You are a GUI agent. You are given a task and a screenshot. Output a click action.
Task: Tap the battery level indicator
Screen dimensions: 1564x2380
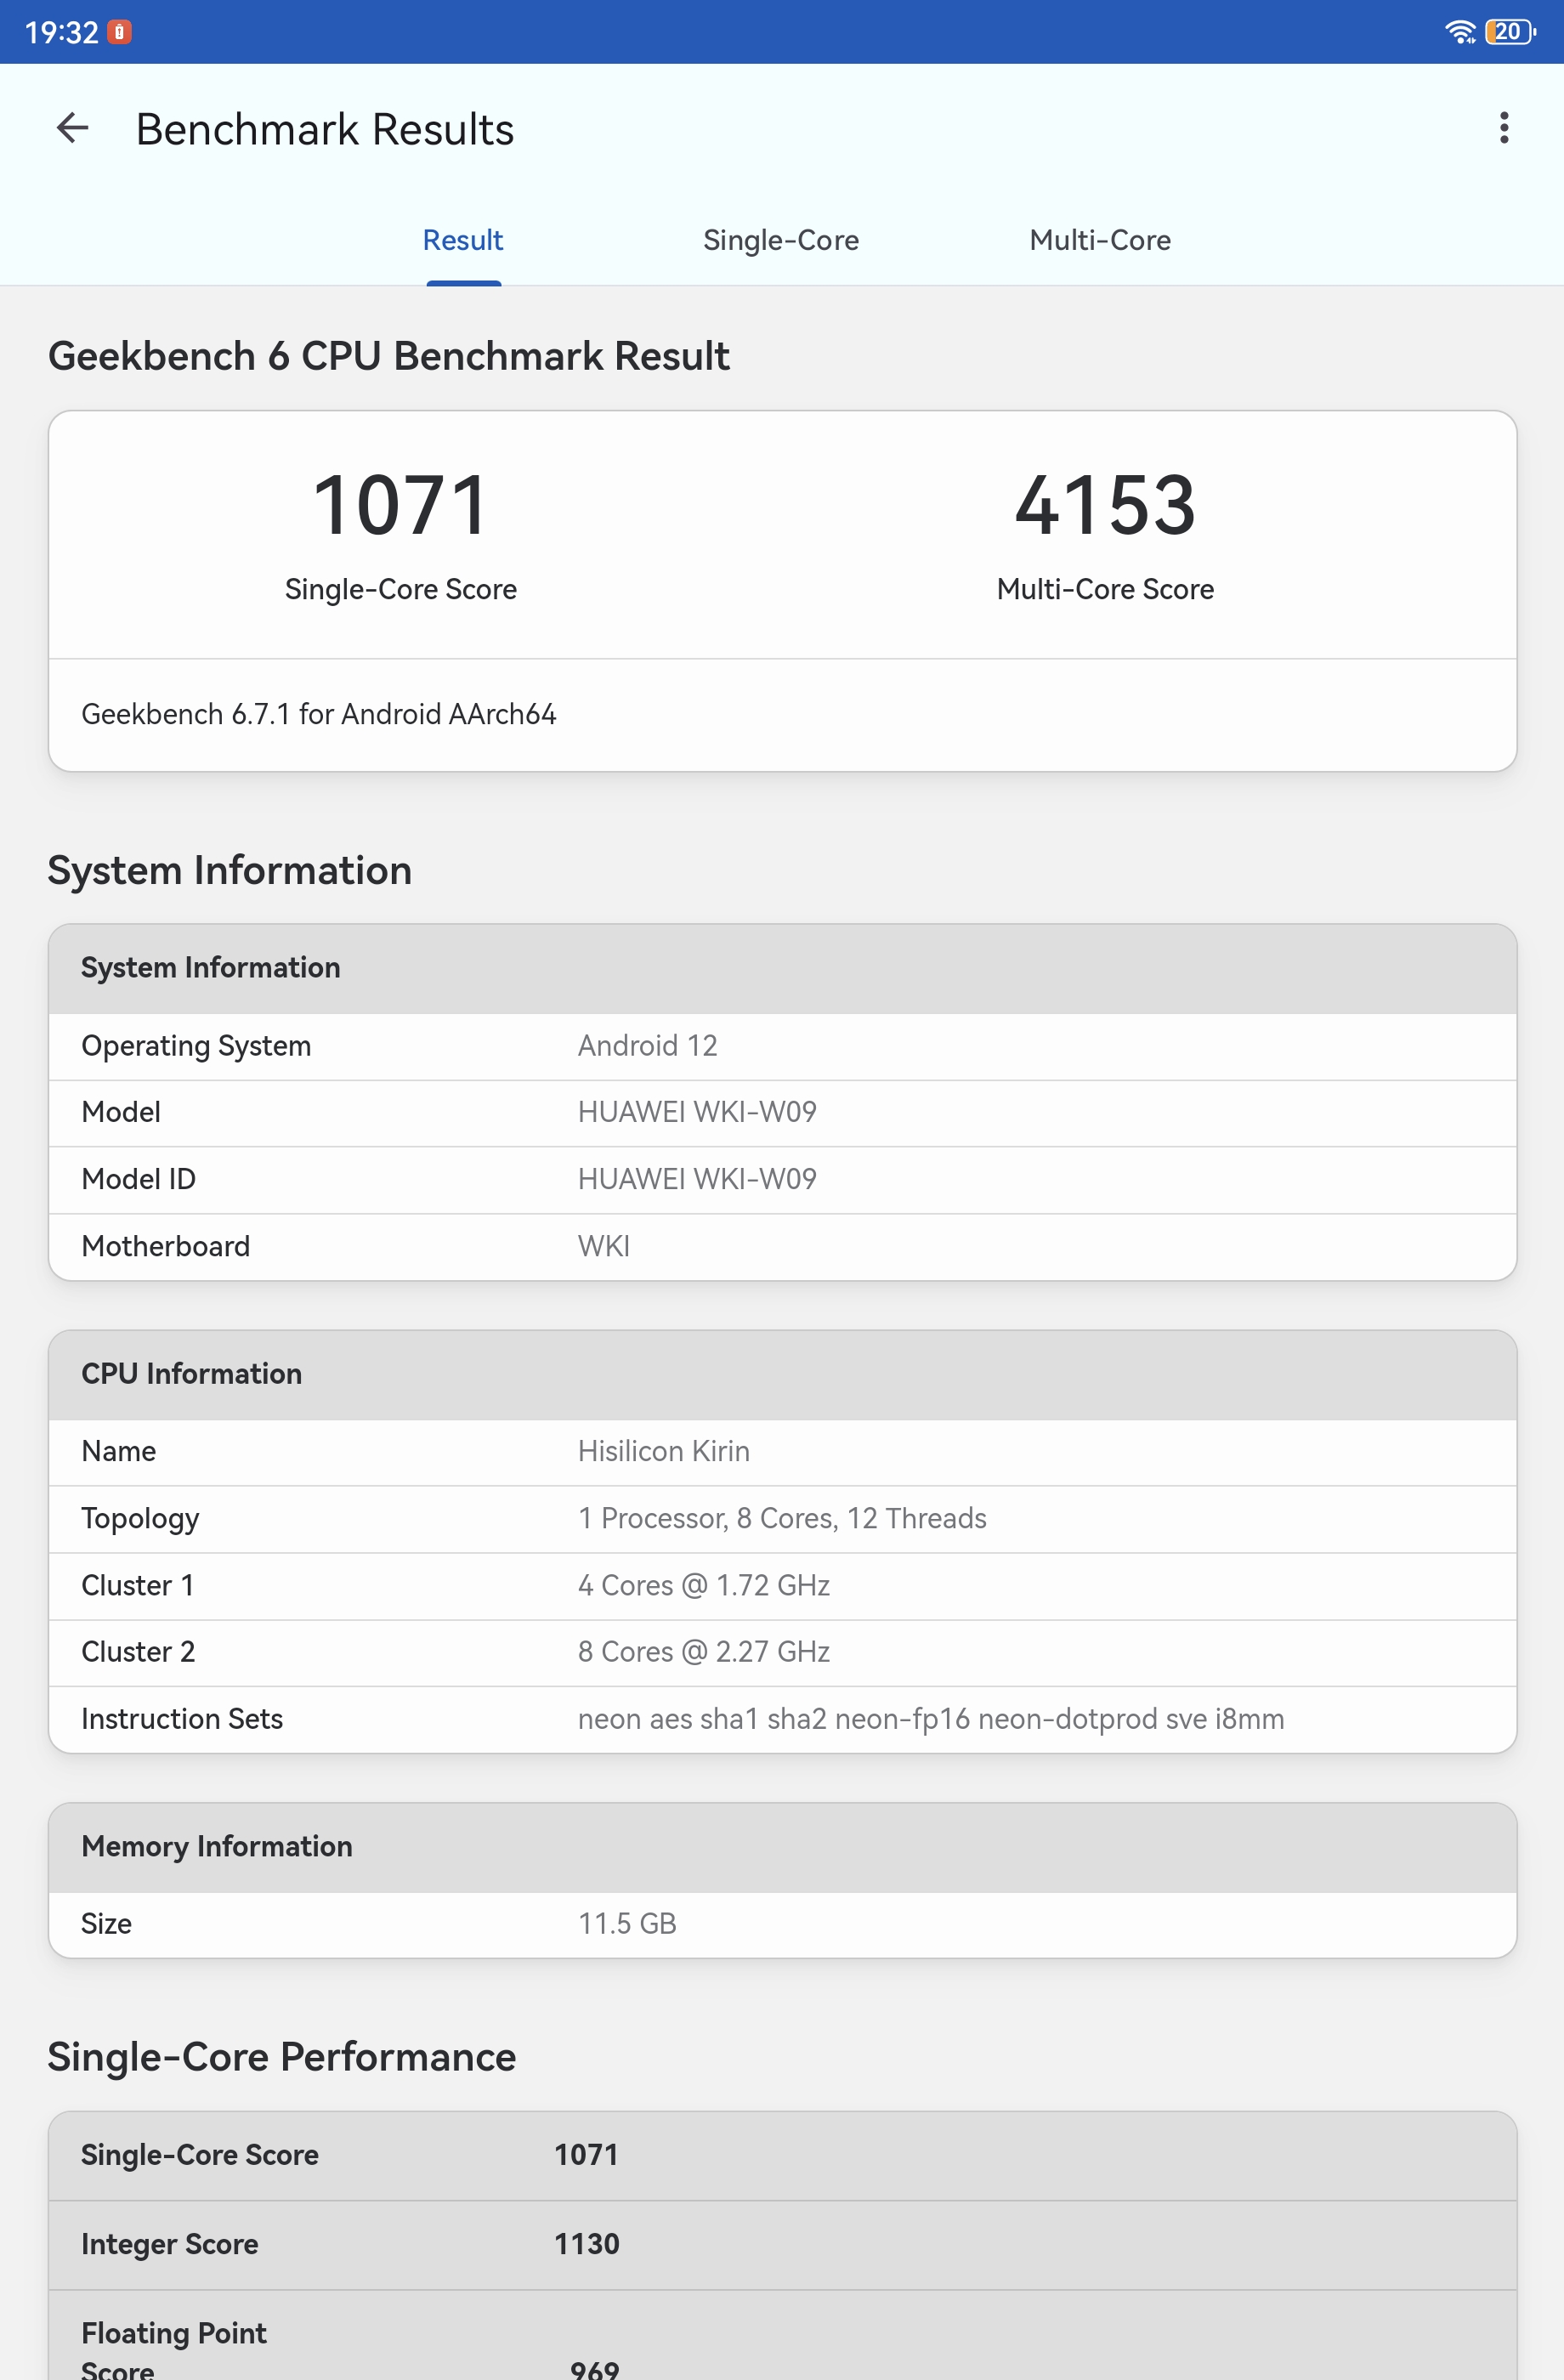coord(1510,32)
